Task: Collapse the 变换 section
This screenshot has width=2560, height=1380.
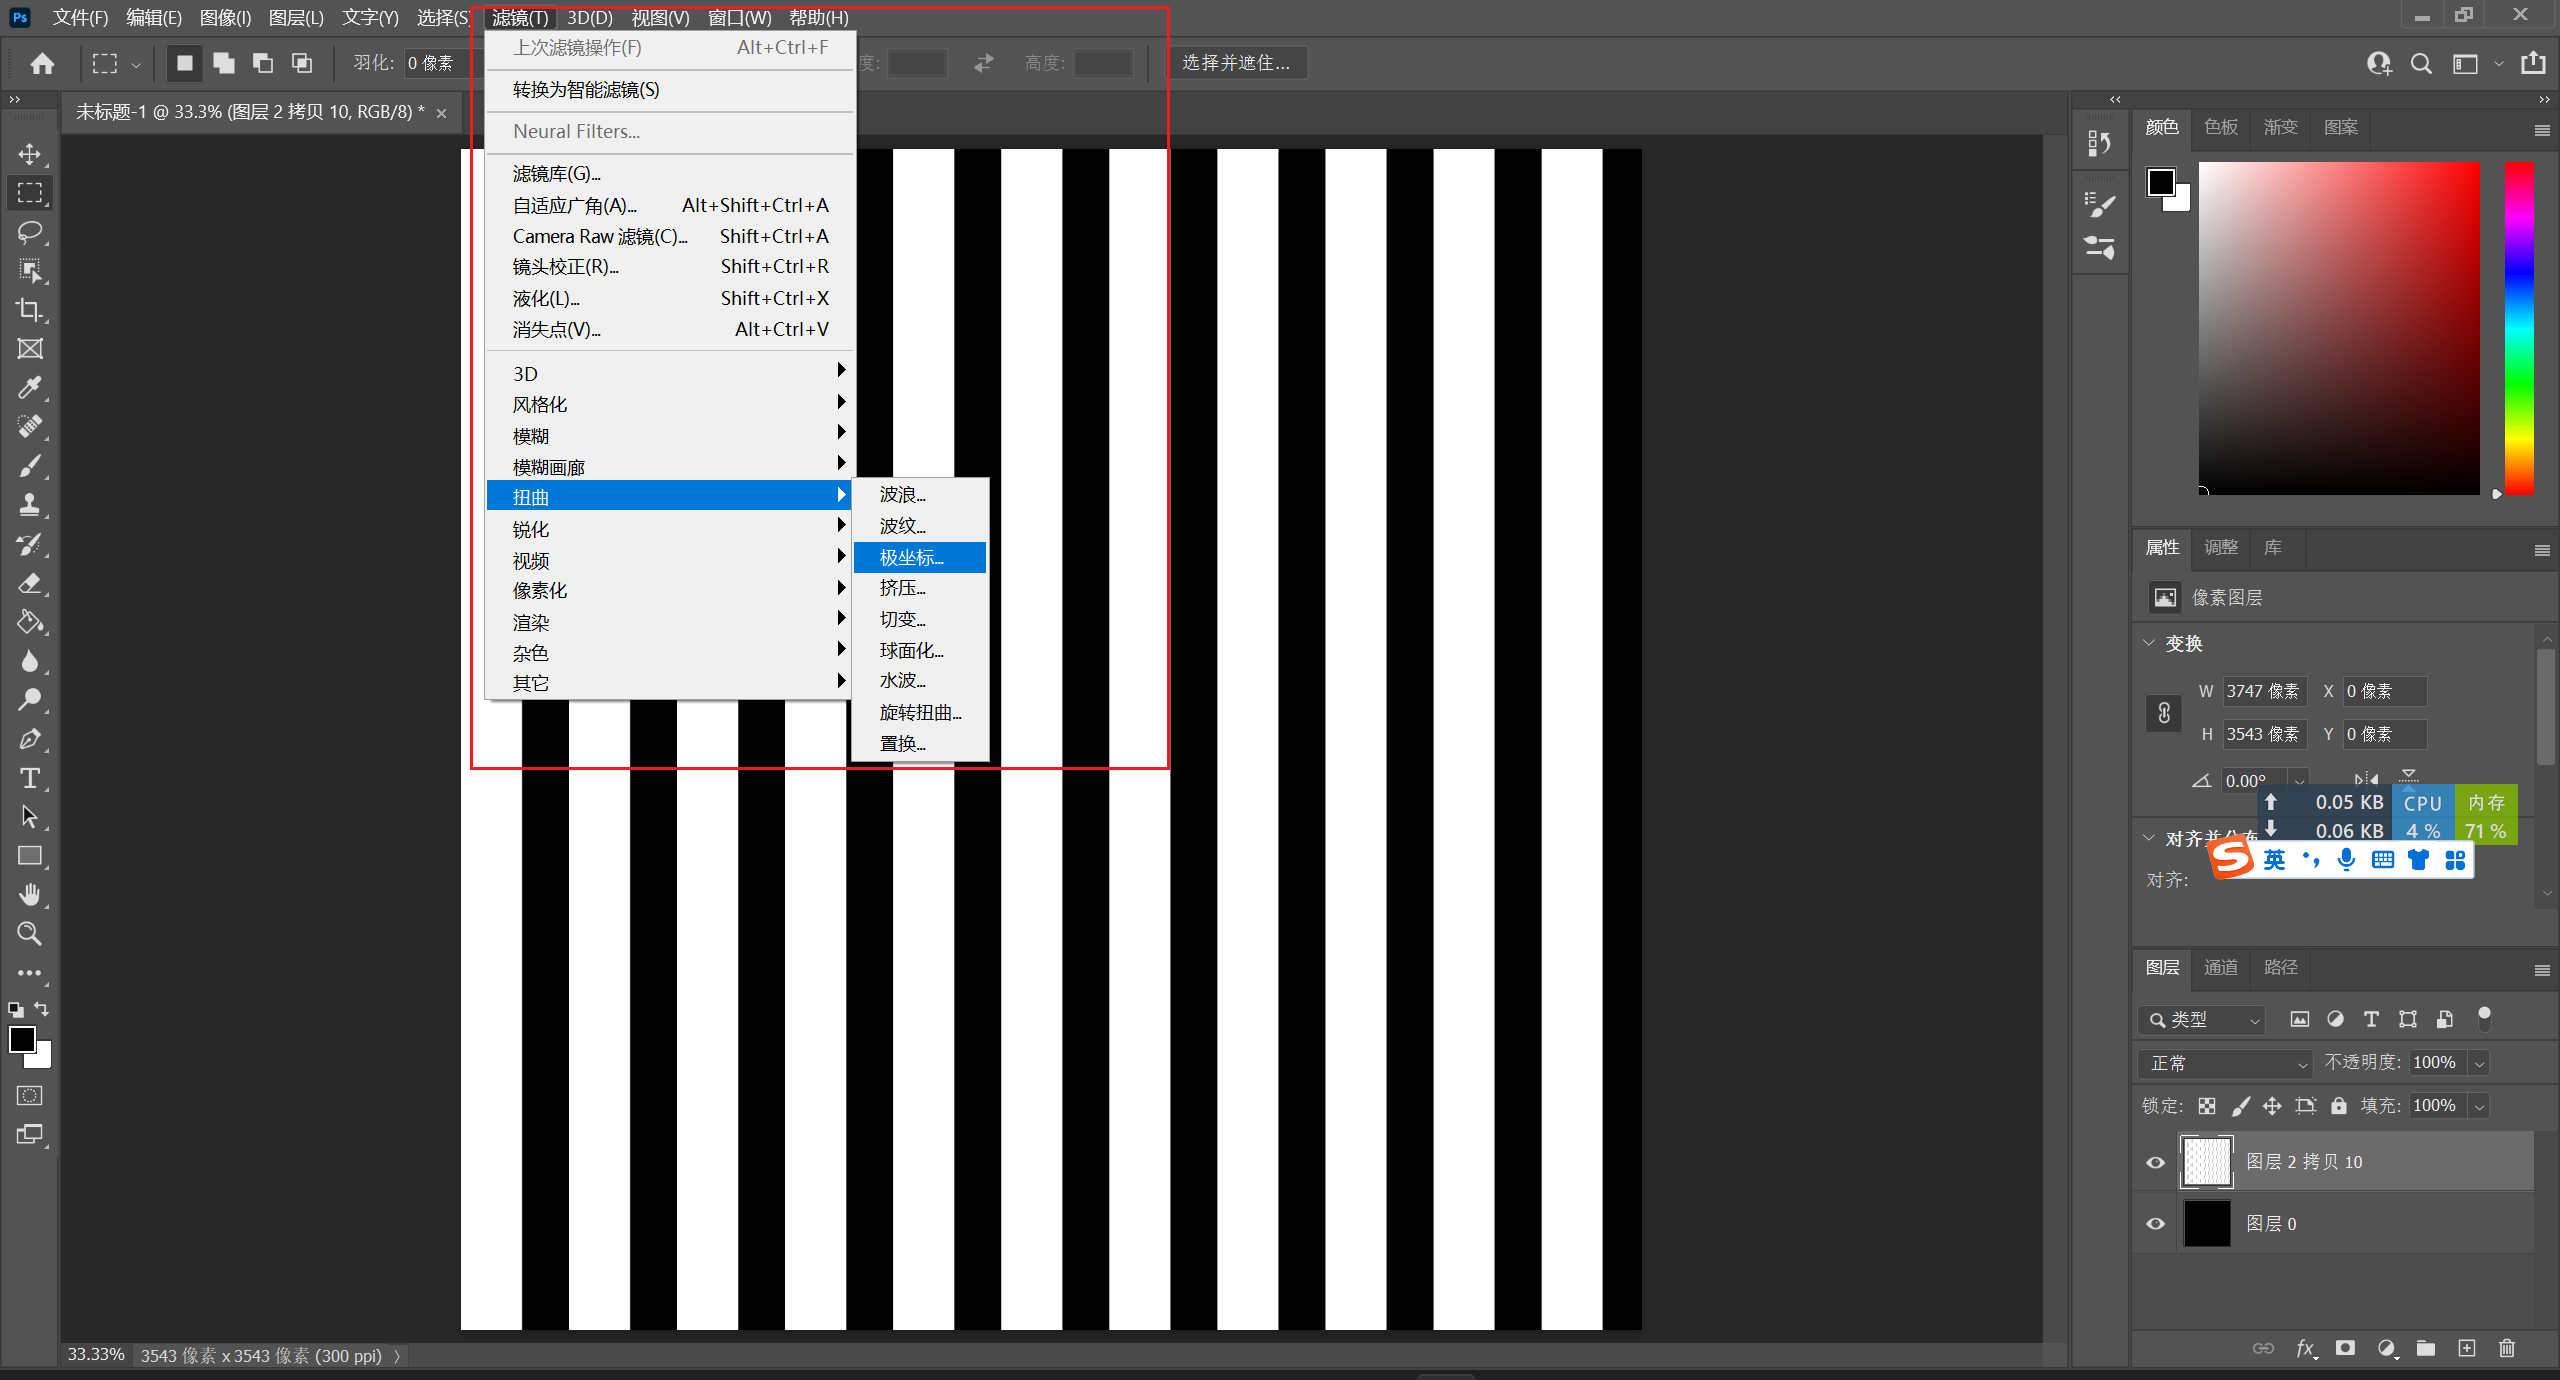Action: click(x=2150, y=643)
